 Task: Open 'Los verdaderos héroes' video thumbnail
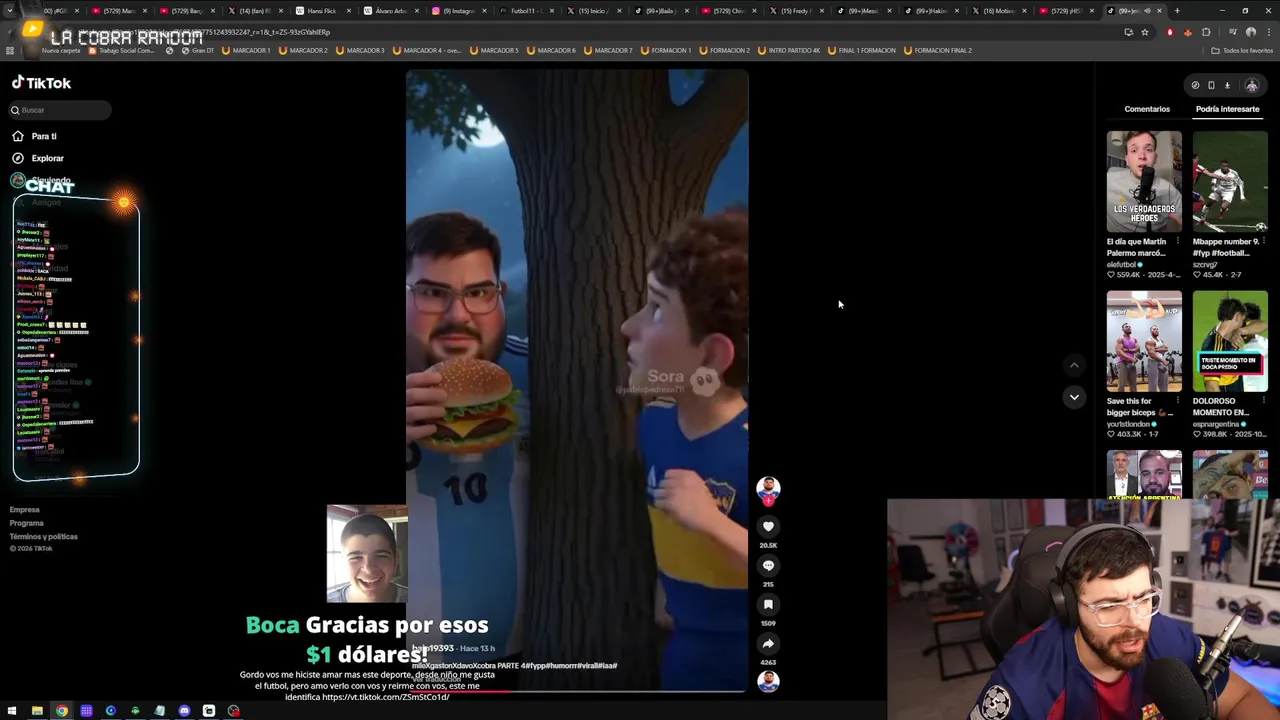pyautogui.click(x=1144, y=181)
